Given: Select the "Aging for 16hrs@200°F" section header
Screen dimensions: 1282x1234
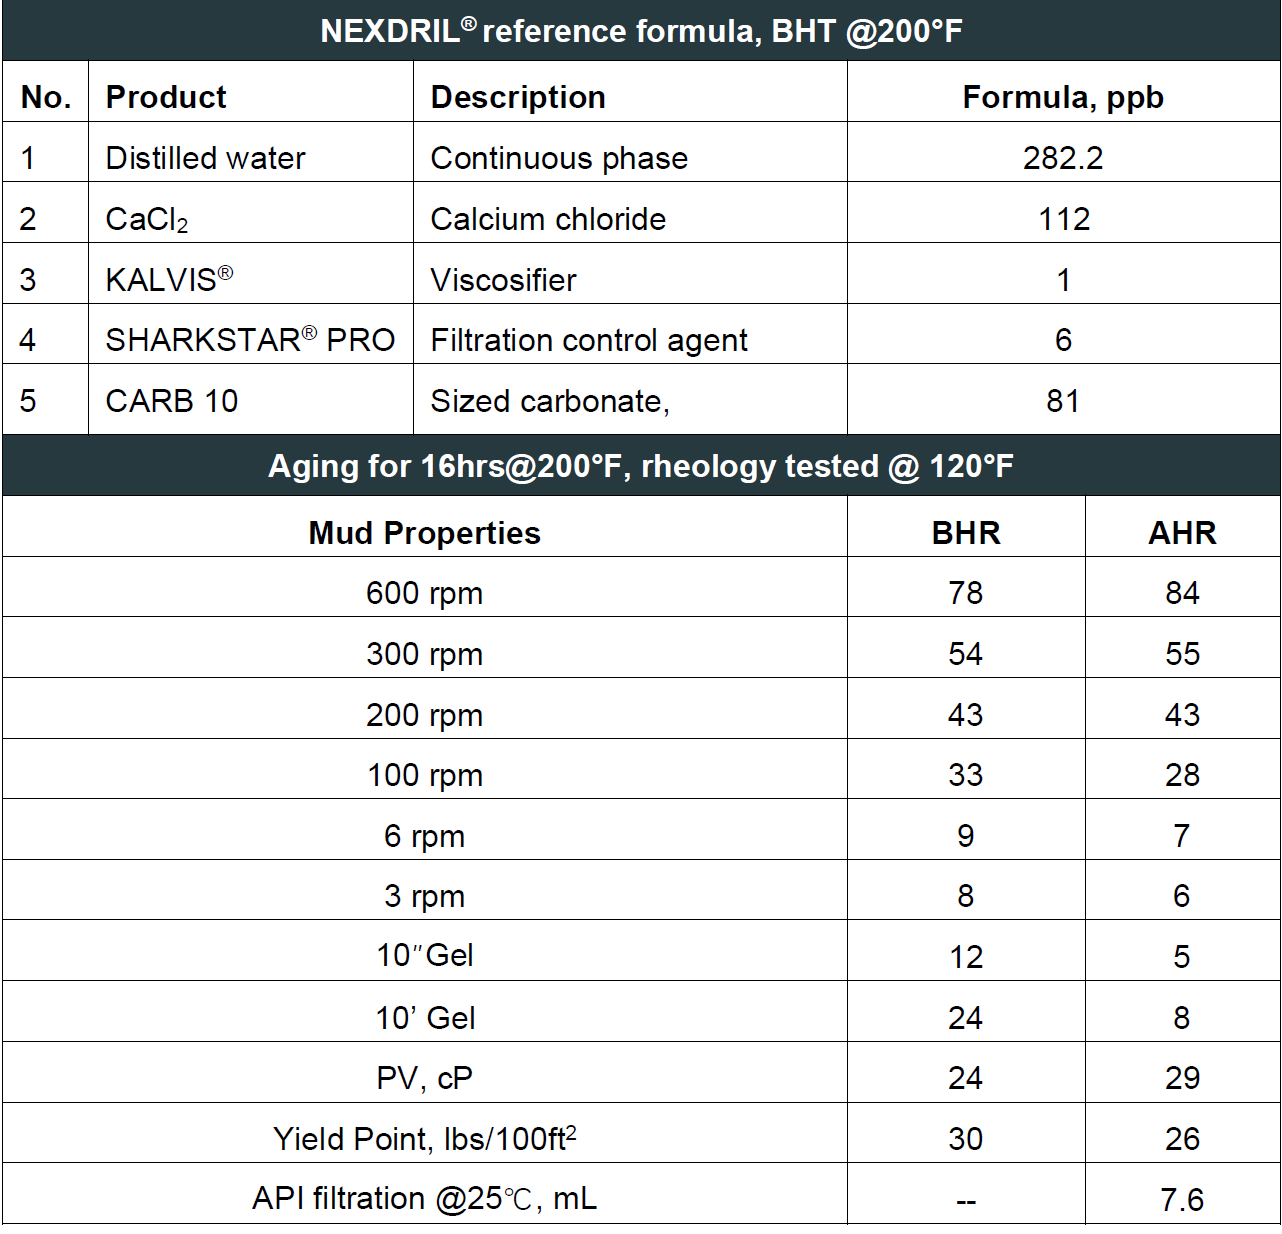Looking at the screenshot, I should (641, 466).
